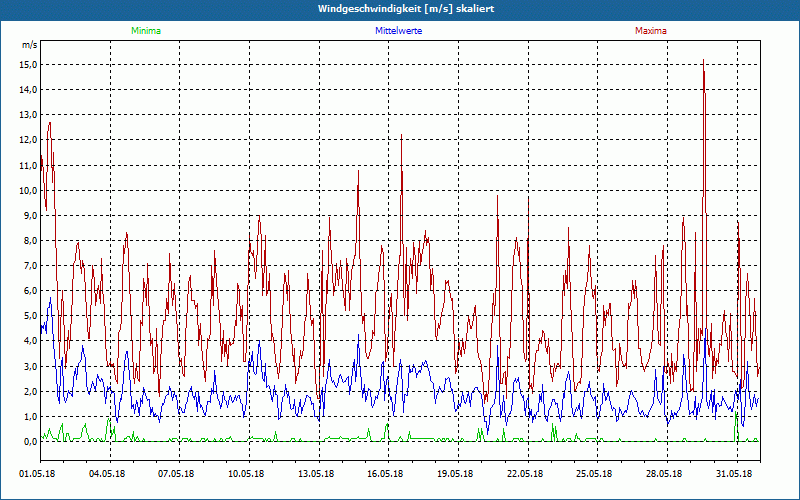This screenshot has height=500, width=800.
Task: Click the 2,0 y-axis value
Action: click(x=31, y=391)
